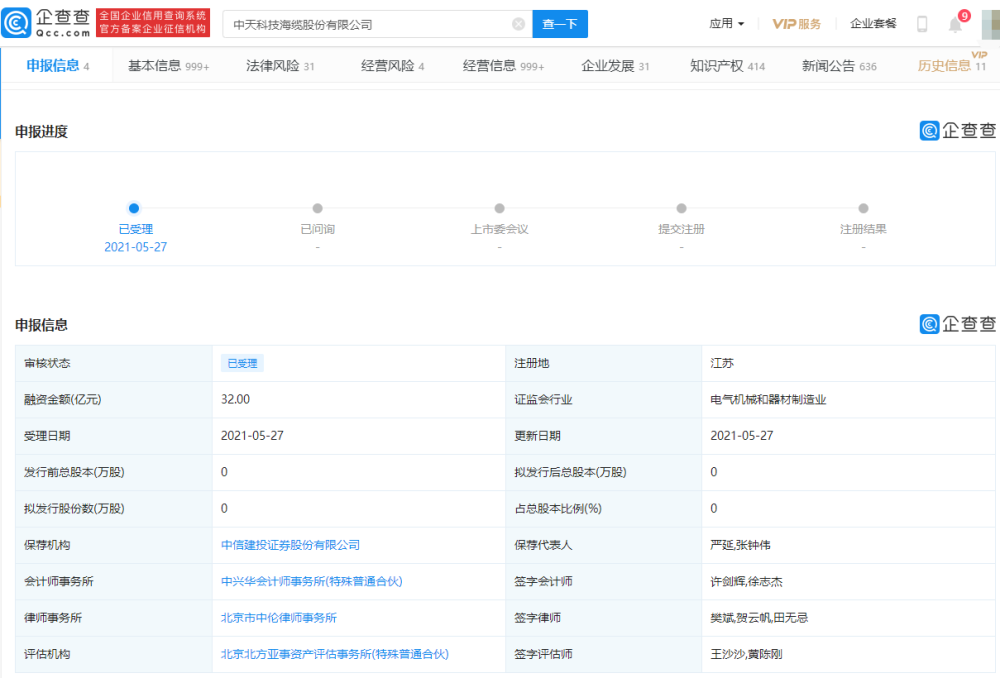The width and height of the screenshot is (1000, 678).
Task: Open the VIP服务 link
Action: (x=796, y=24)
